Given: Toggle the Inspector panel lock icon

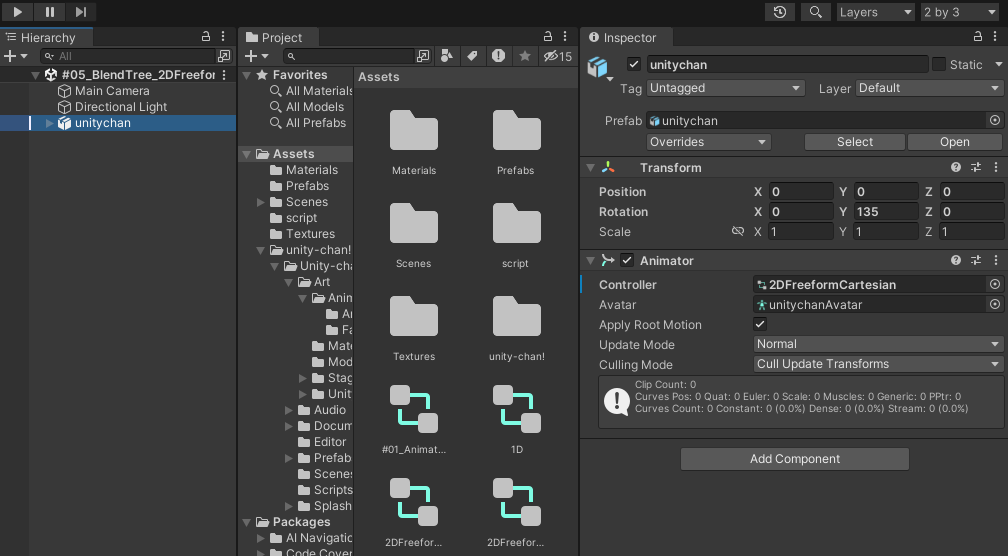Looking at the screenshot, I should 977,37.
